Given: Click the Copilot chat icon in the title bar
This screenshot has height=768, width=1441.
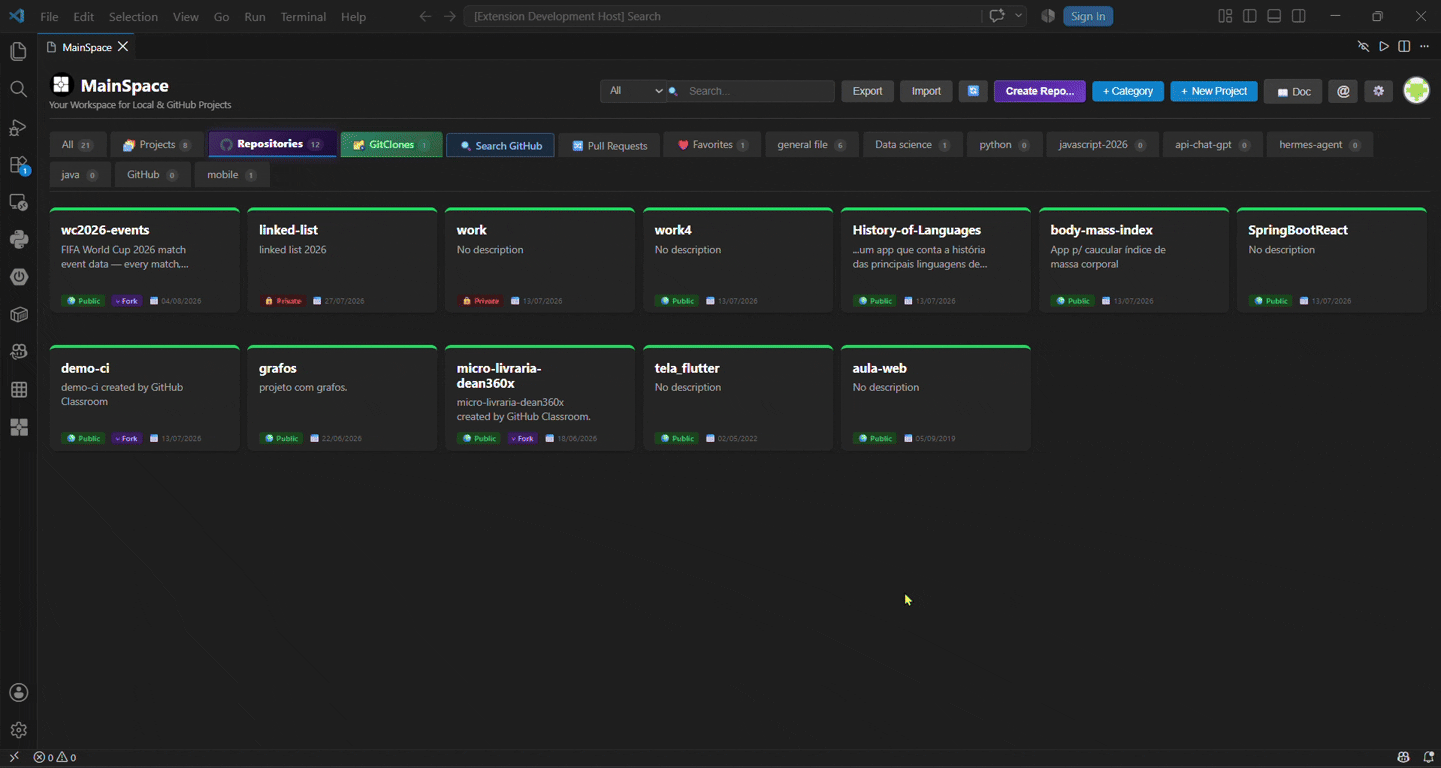Looking at the screenshot, I should click(x=997, y=16).
